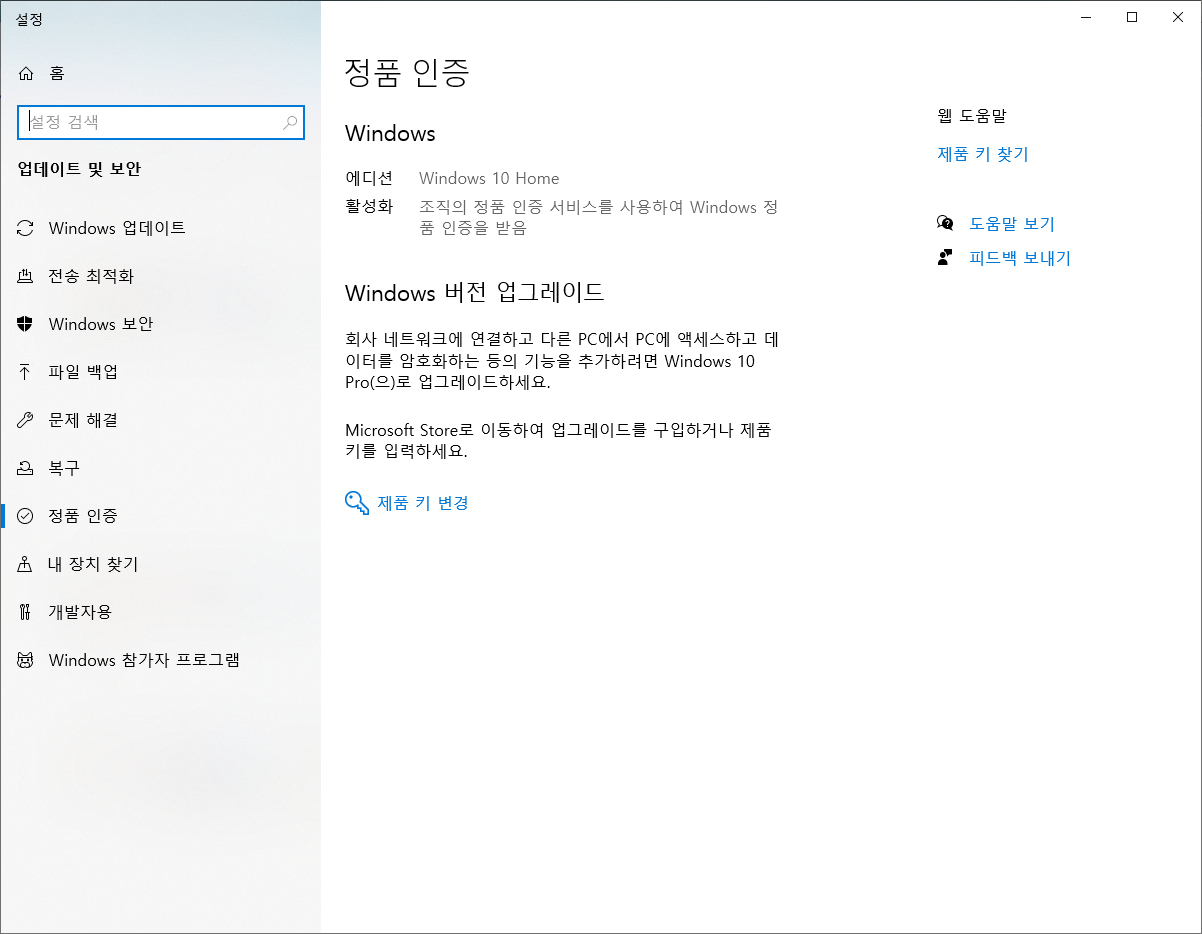Click the Windows 업데이트 refresh icon
1202x934 pixels.
[26, 228]
